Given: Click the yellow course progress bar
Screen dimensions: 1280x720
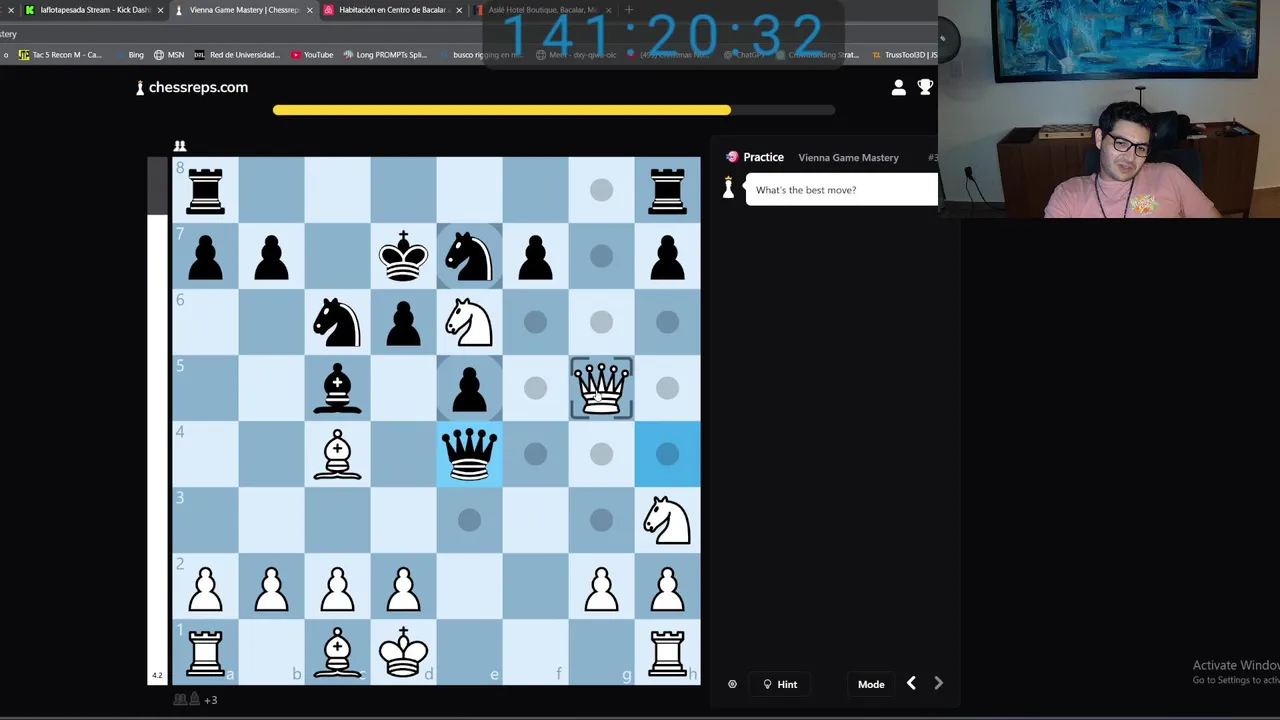Looking at the screenshot, I should click(x=501, y=110).
